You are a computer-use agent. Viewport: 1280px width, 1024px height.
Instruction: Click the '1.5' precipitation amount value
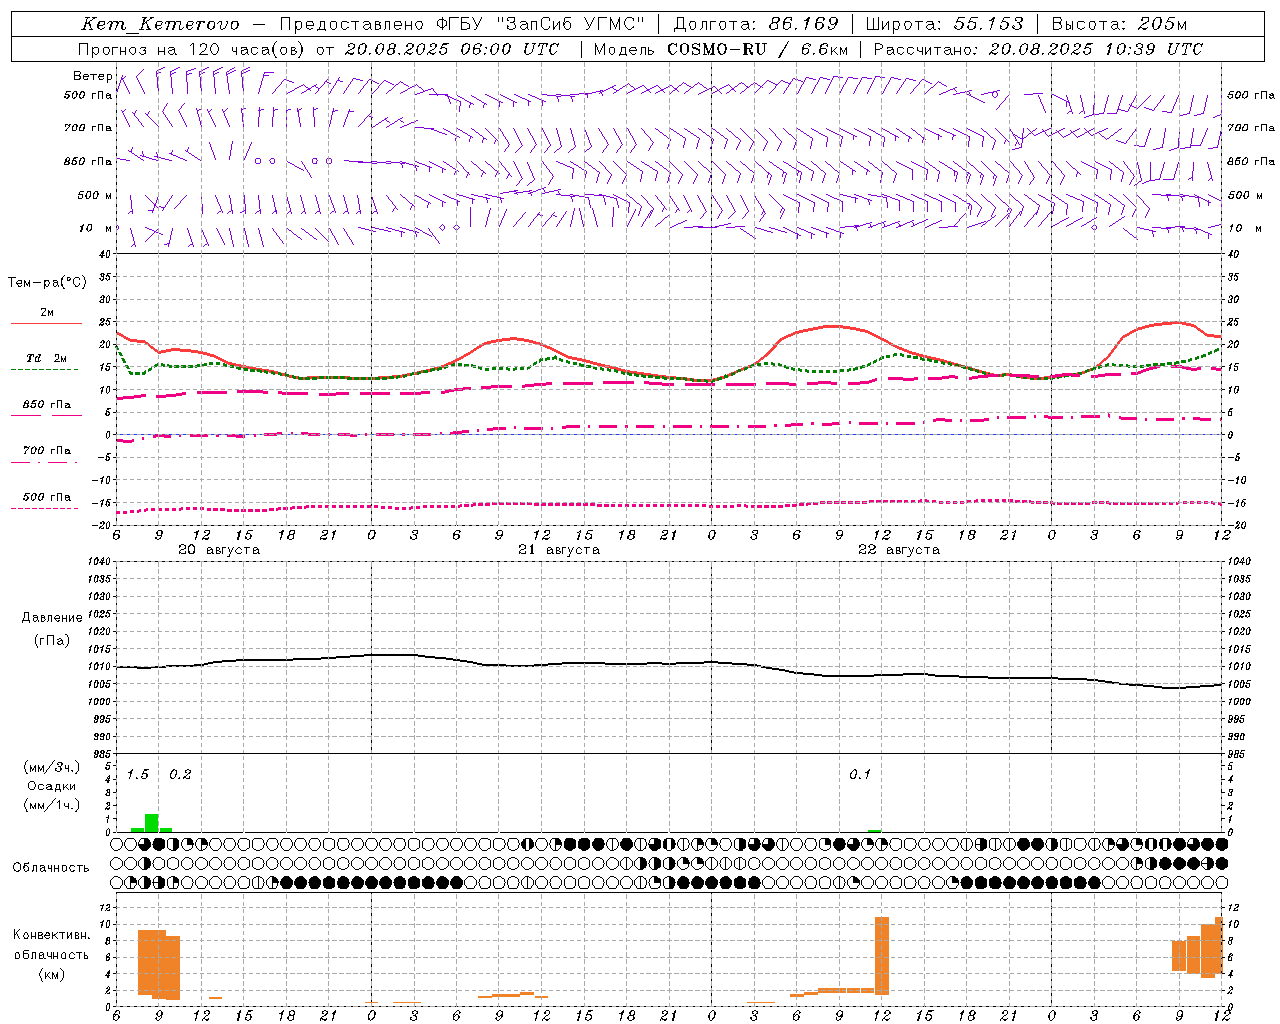pos(138,775)
